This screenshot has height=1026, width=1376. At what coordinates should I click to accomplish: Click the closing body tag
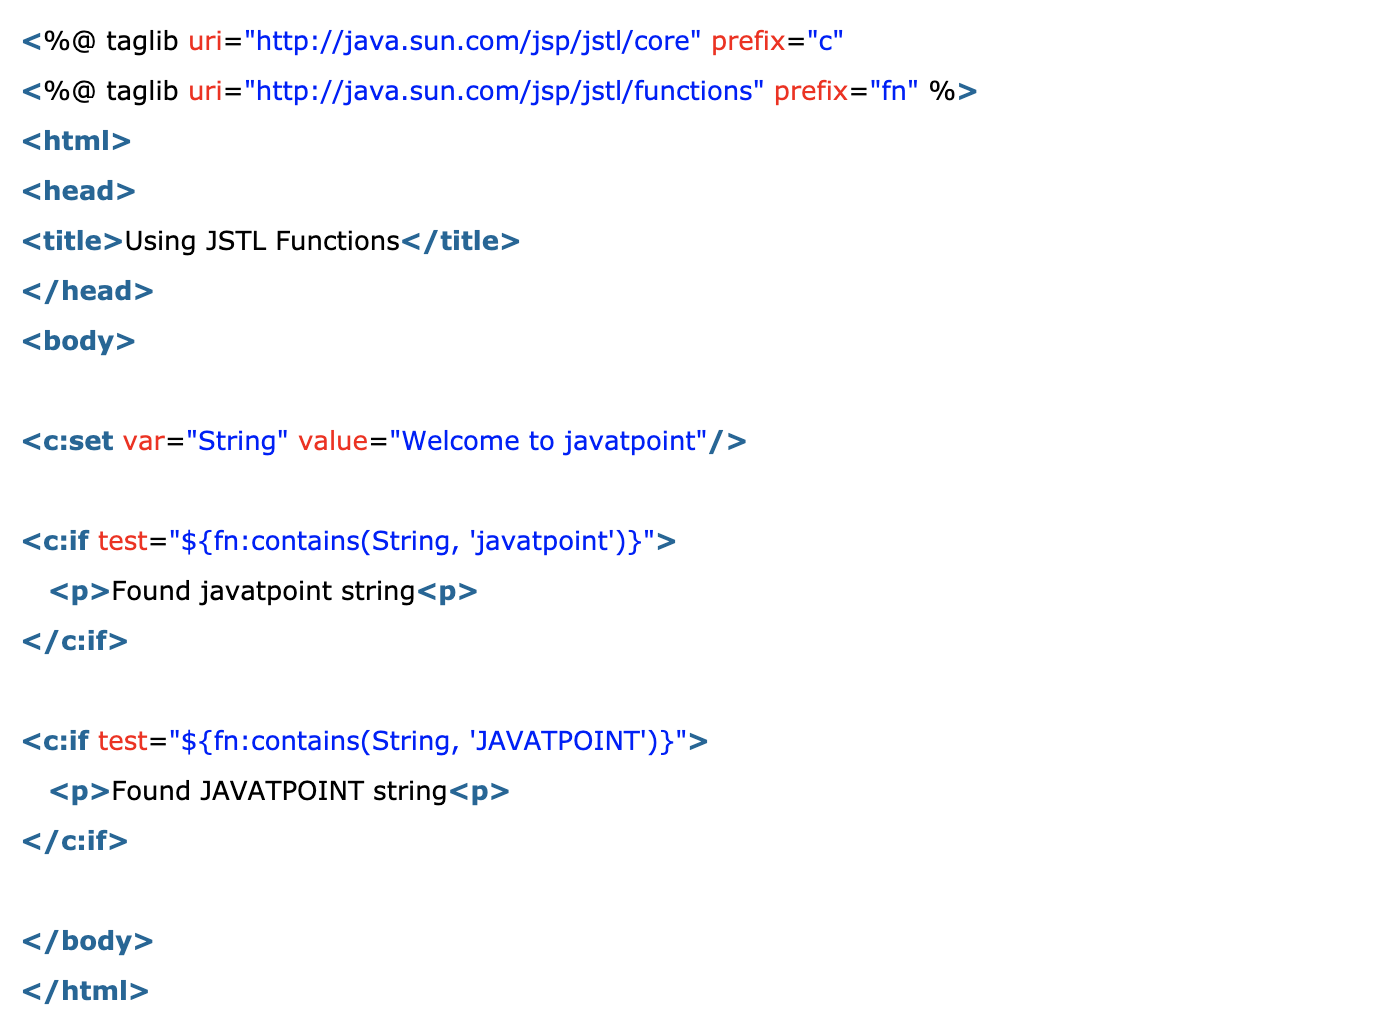87,940
